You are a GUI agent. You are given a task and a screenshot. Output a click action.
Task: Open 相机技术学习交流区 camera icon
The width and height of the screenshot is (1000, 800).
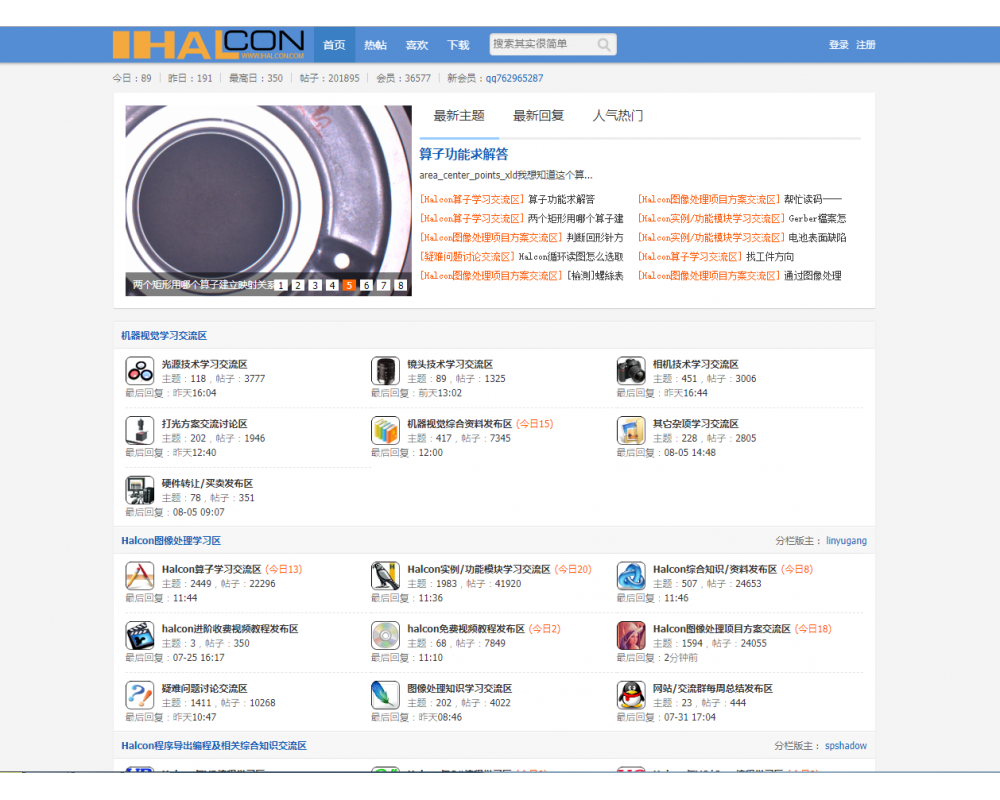[631, 371]
